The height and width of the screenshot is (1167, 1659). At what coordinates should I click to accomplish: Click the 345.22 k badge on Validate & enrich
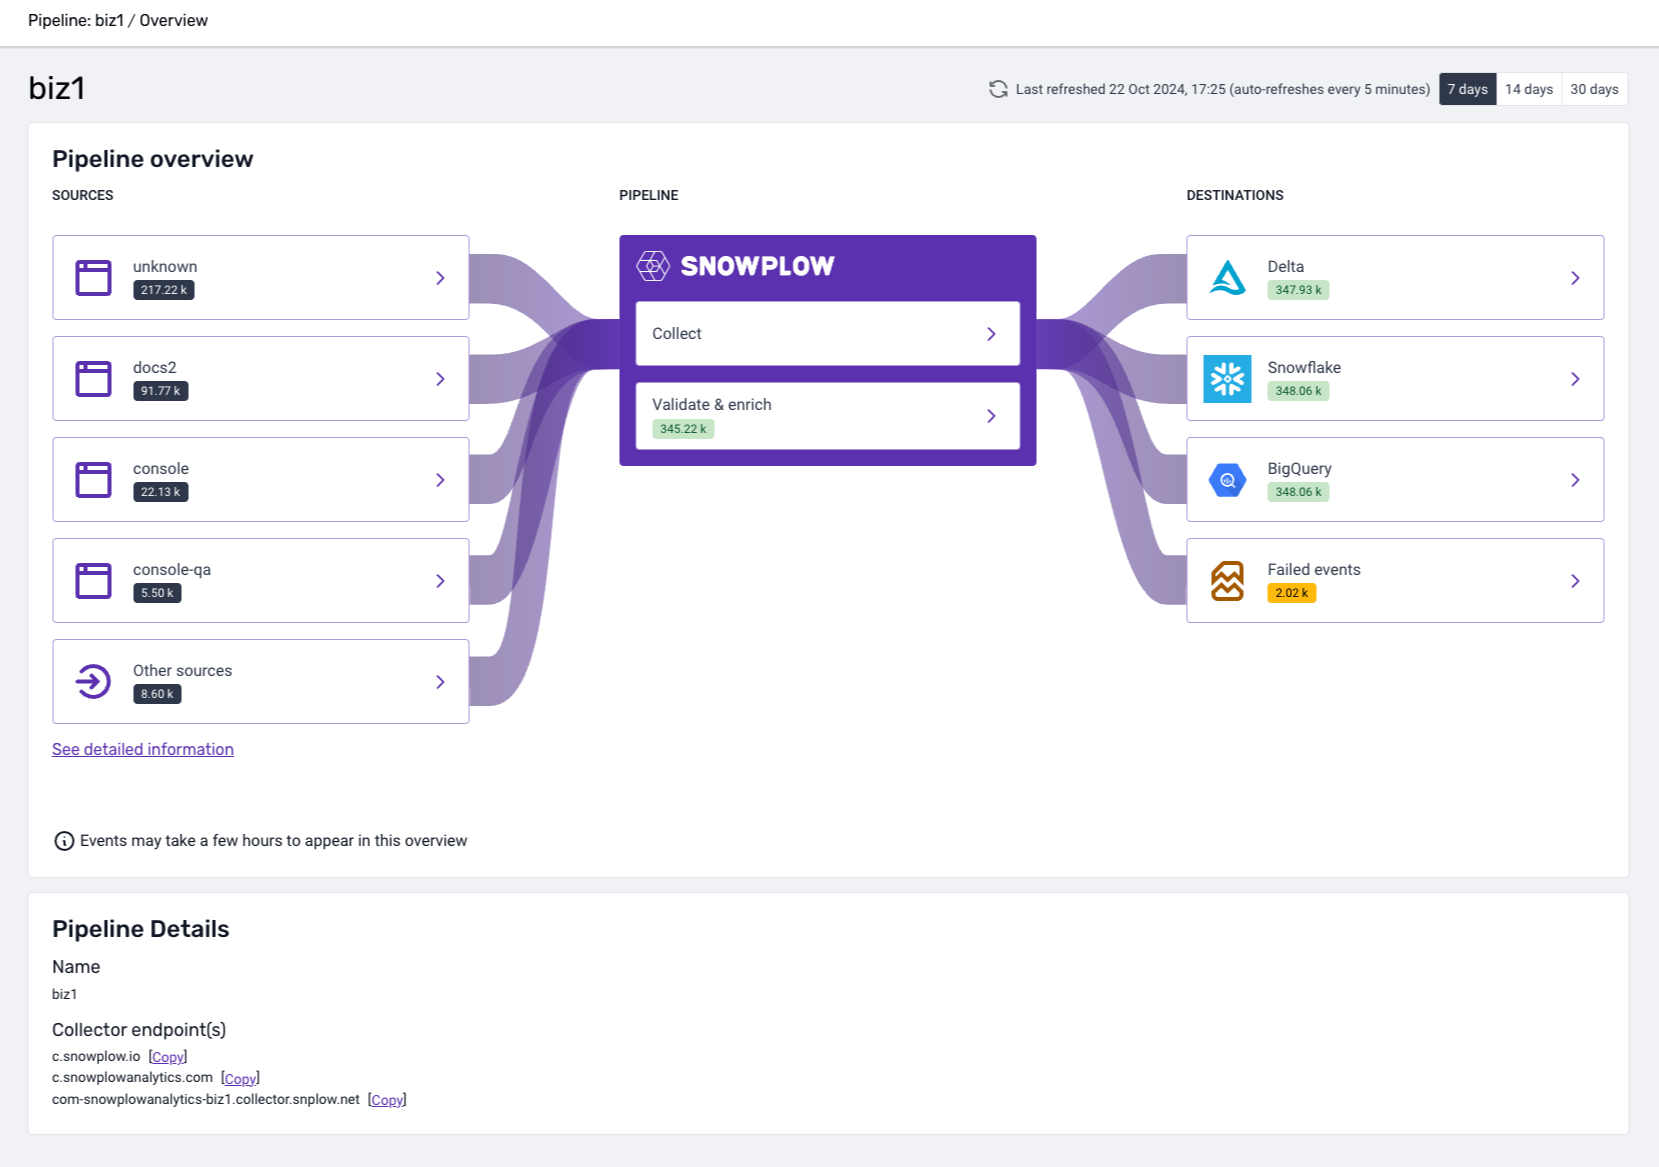tap(683, 429)
